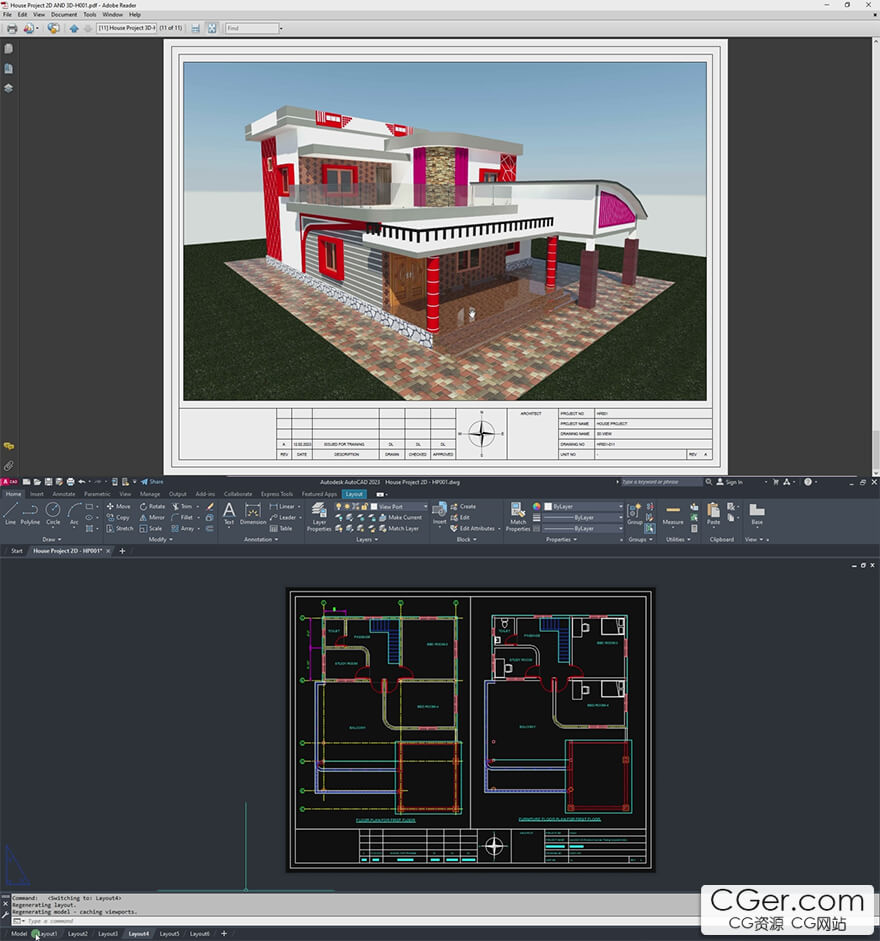The width and height of the screenshot is (880, 941).
Task: Switch to the Annotate ribbon tab
Action: pyautogui.click(x=64, y=494)
